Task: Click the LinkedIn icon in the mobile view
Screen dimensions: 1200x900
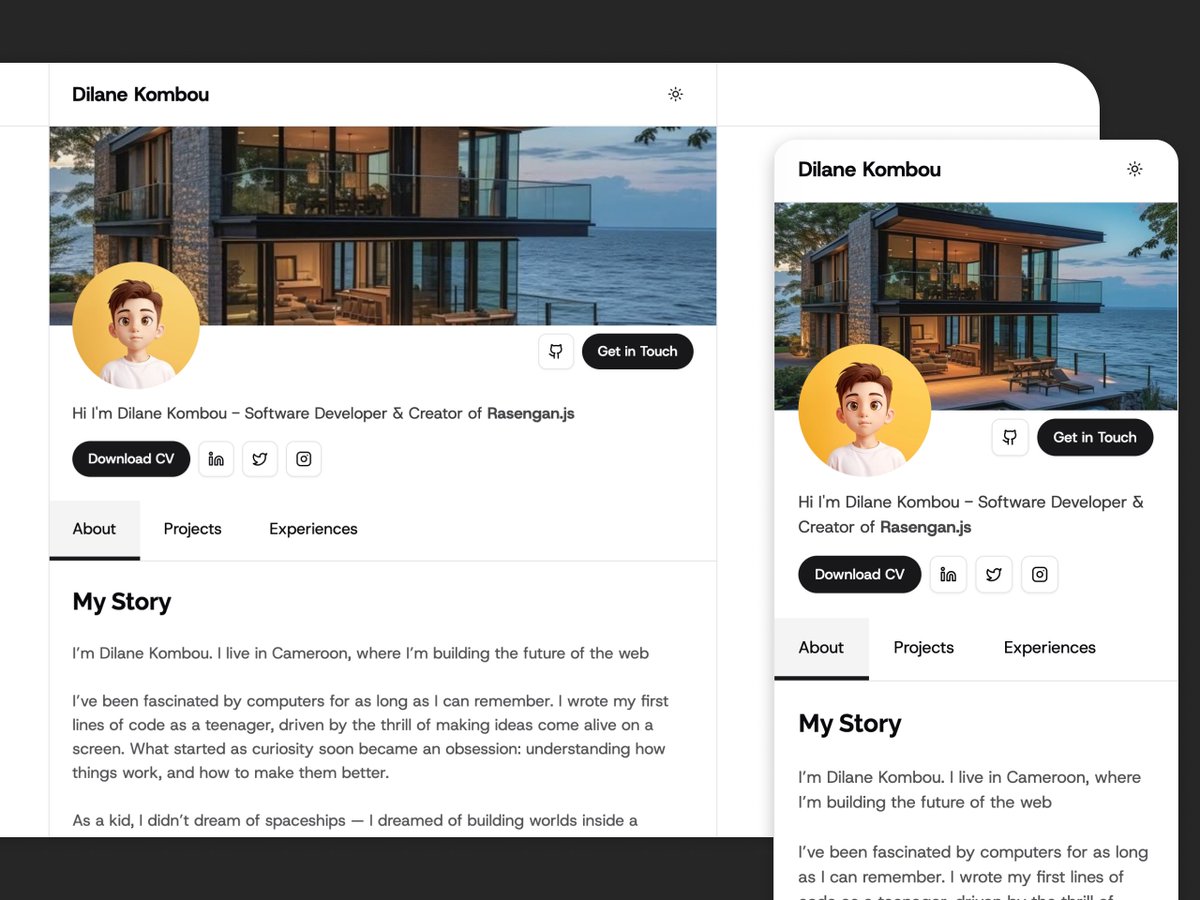Action: (948, 574)
